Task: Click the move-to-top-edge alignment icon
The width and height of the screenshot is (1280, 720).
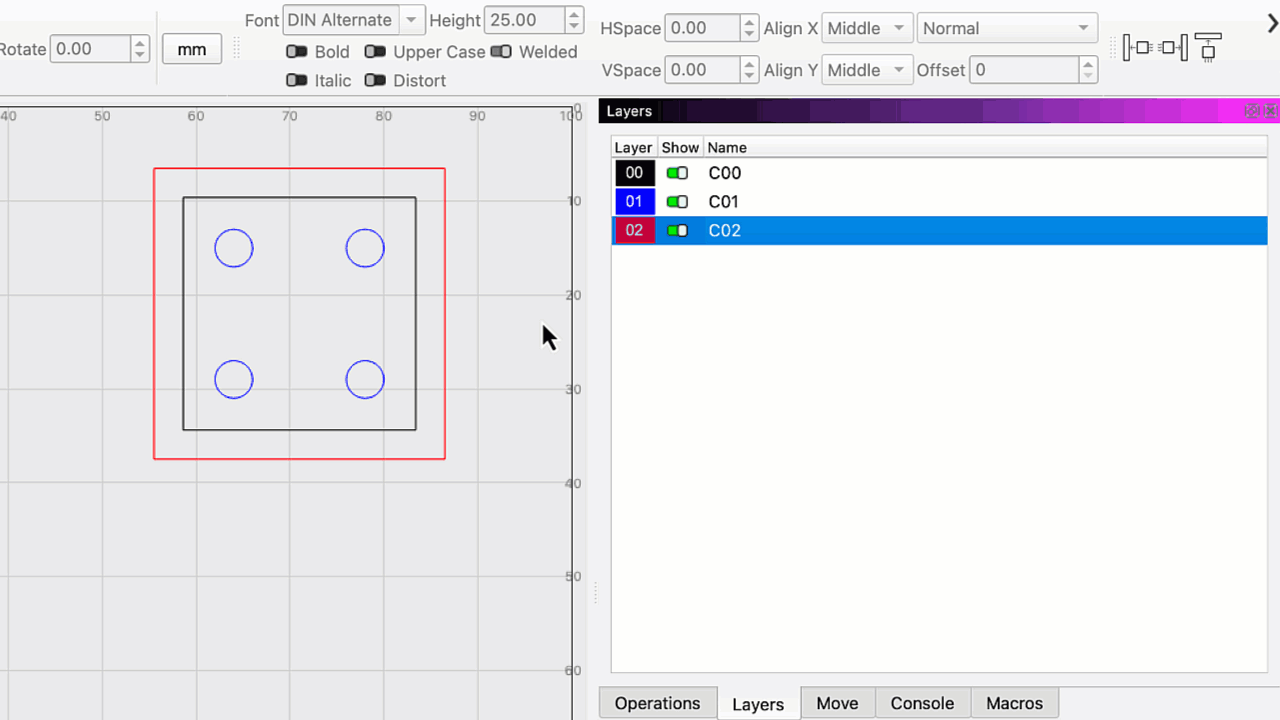Action: pos(1208,47)
